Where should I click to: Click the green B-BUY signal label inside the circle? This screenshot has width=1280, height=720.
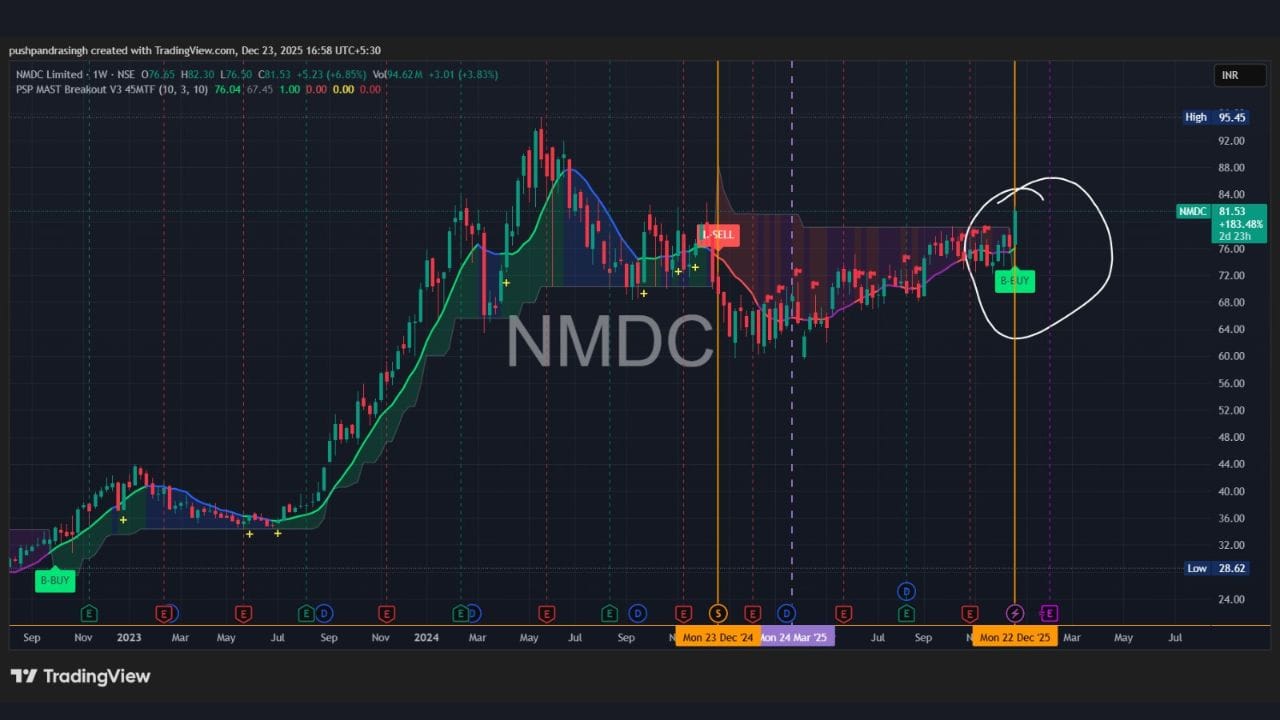click(x=1014, y=281)
